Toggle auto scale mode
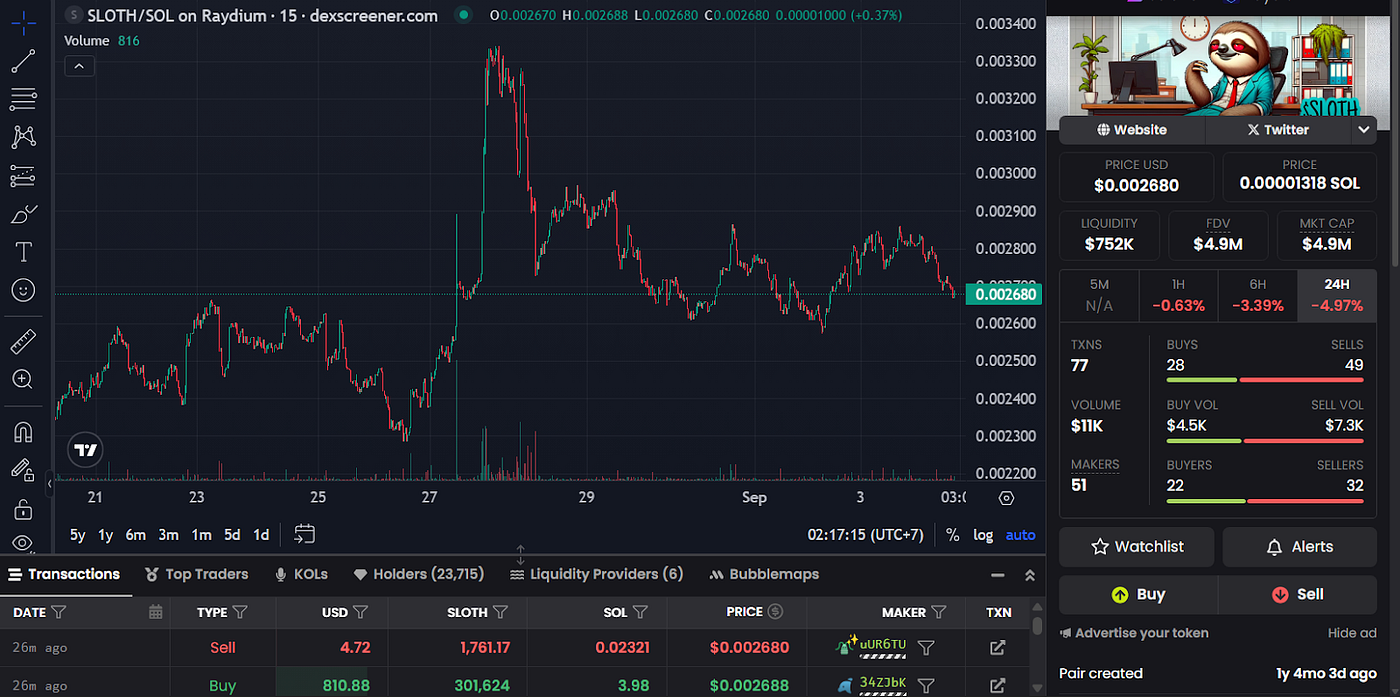This screenshot has height=697, width=1400. [1020, 535]
